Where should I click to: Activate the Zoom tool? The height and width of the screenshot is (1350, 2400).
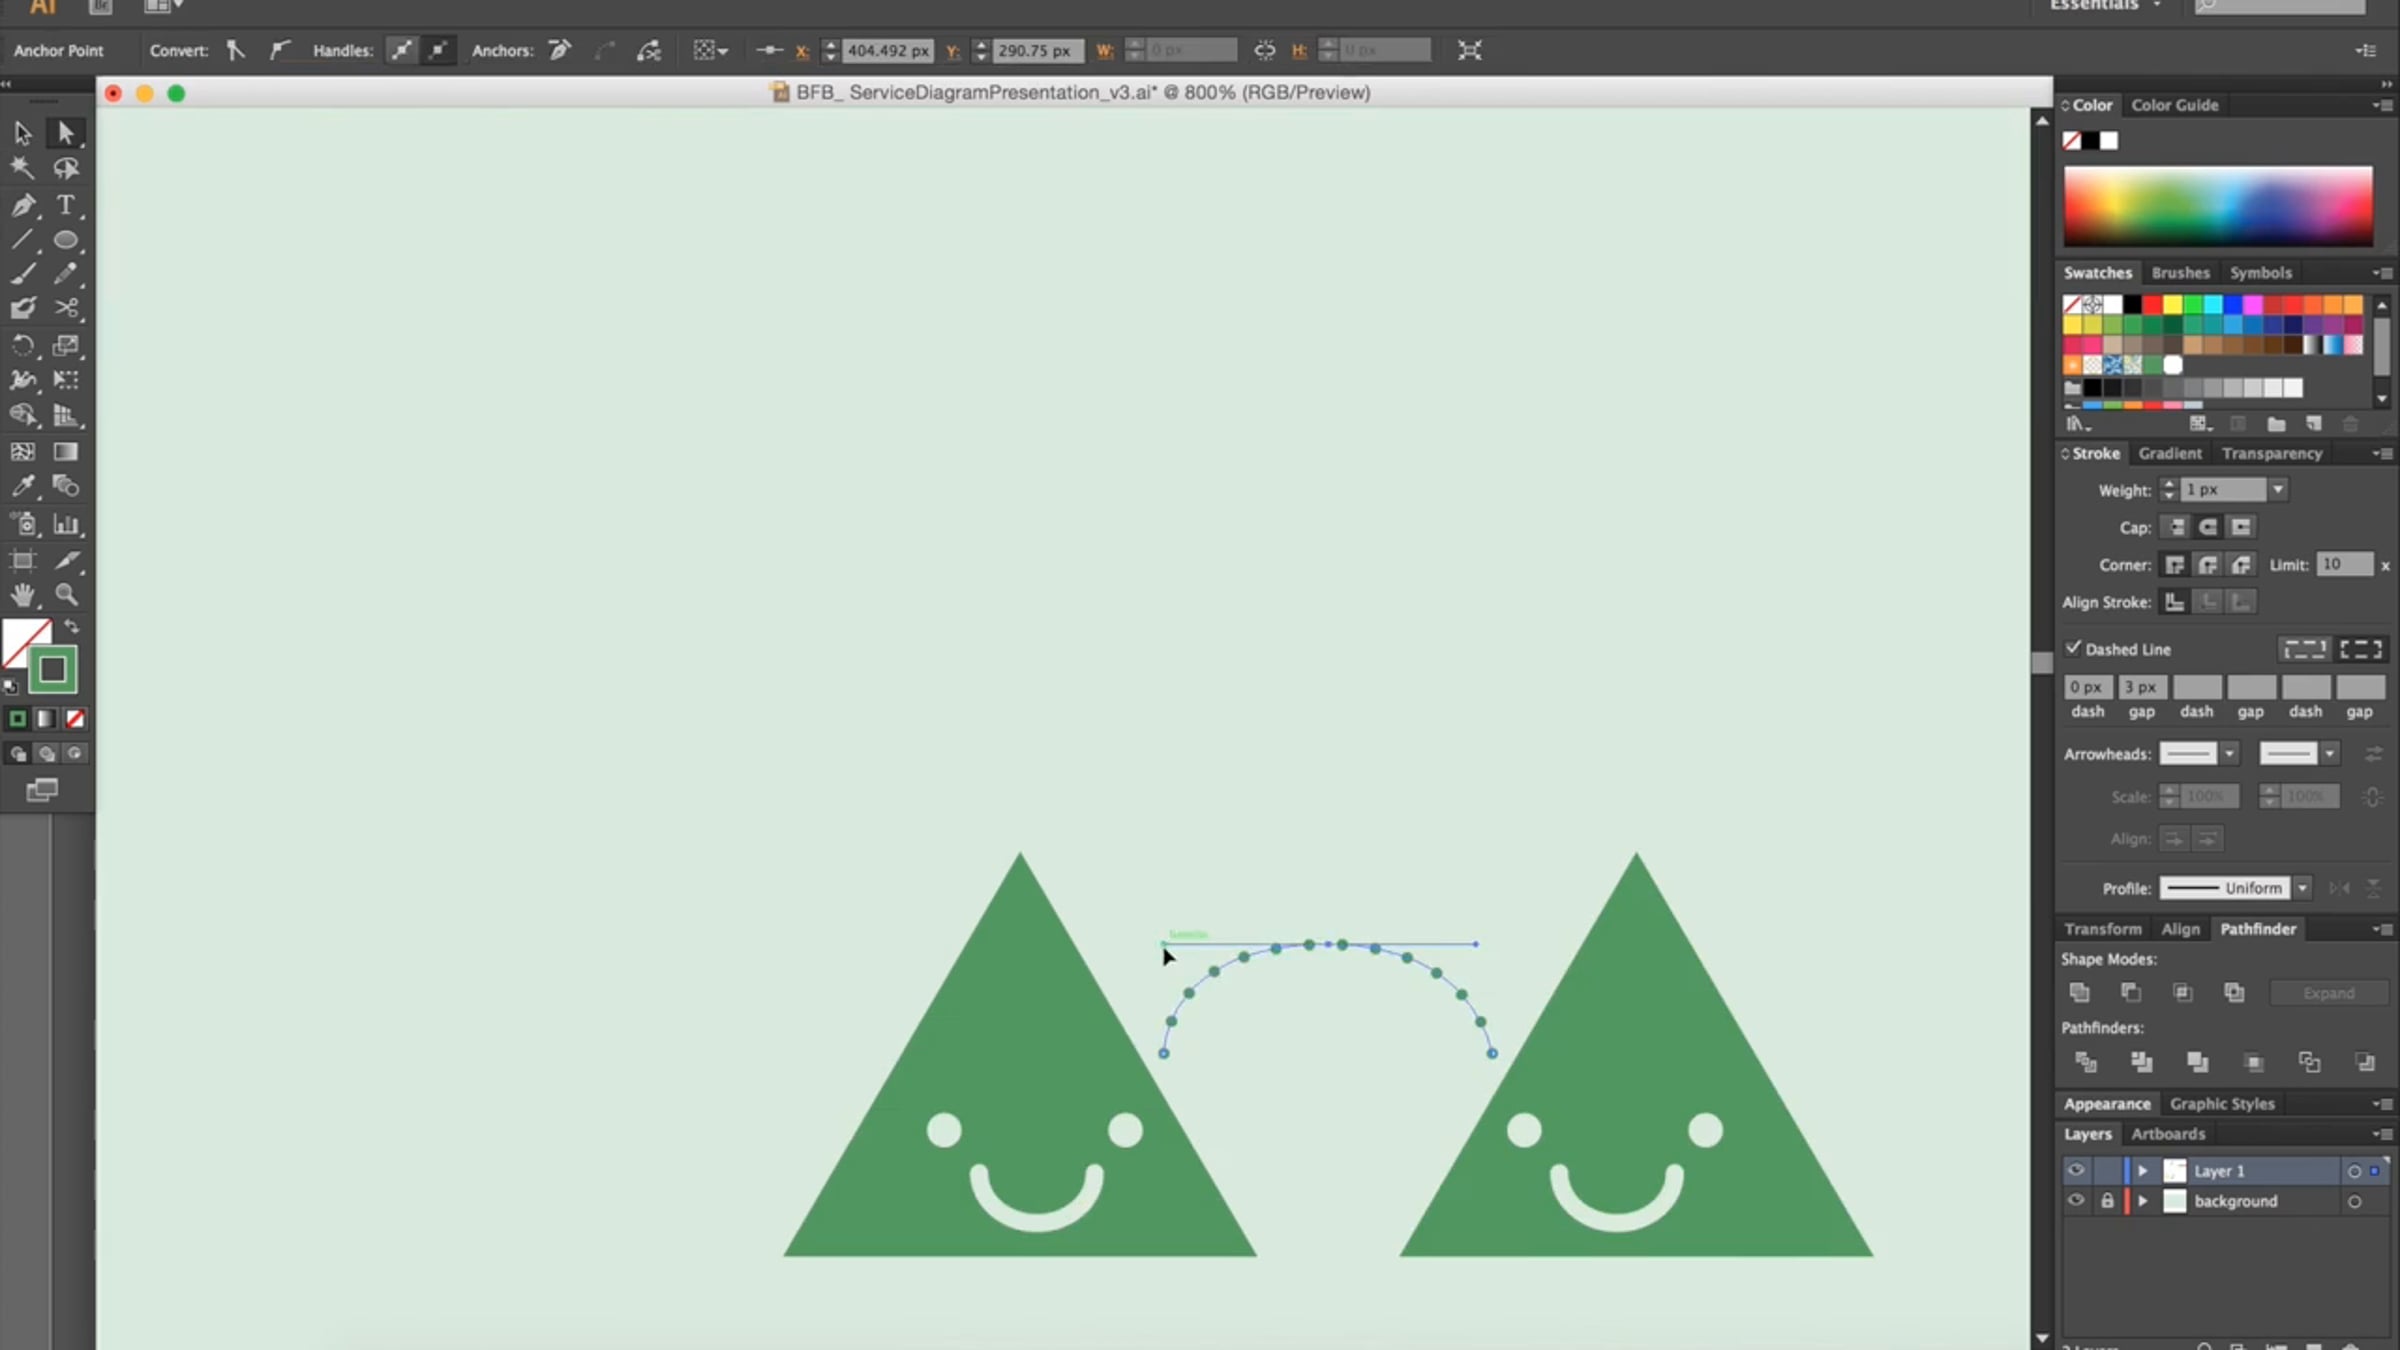[66, 596]
